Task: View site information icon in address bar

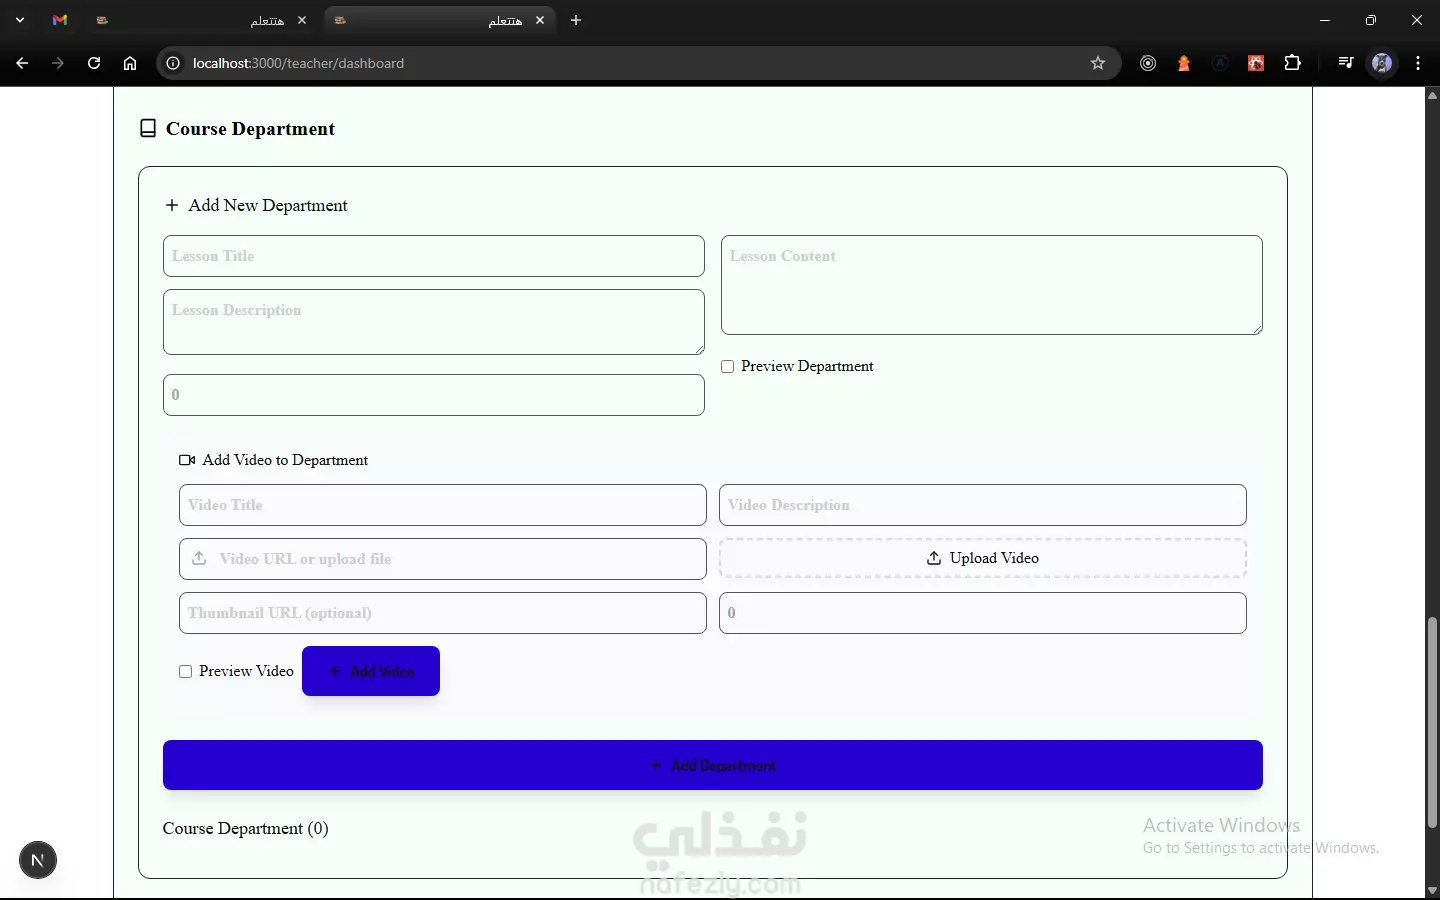Action: pyautogui.click(x=173, y=63)
